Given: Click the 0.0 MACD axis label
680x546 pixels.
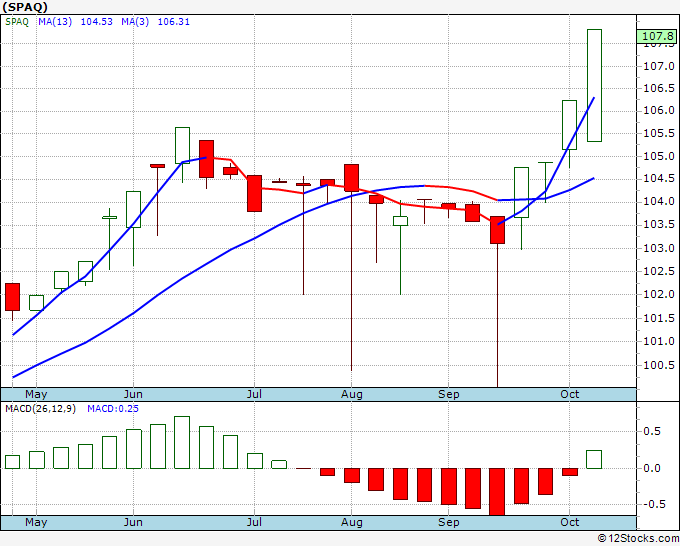Looking at the screenshot, I should point(652,468).
